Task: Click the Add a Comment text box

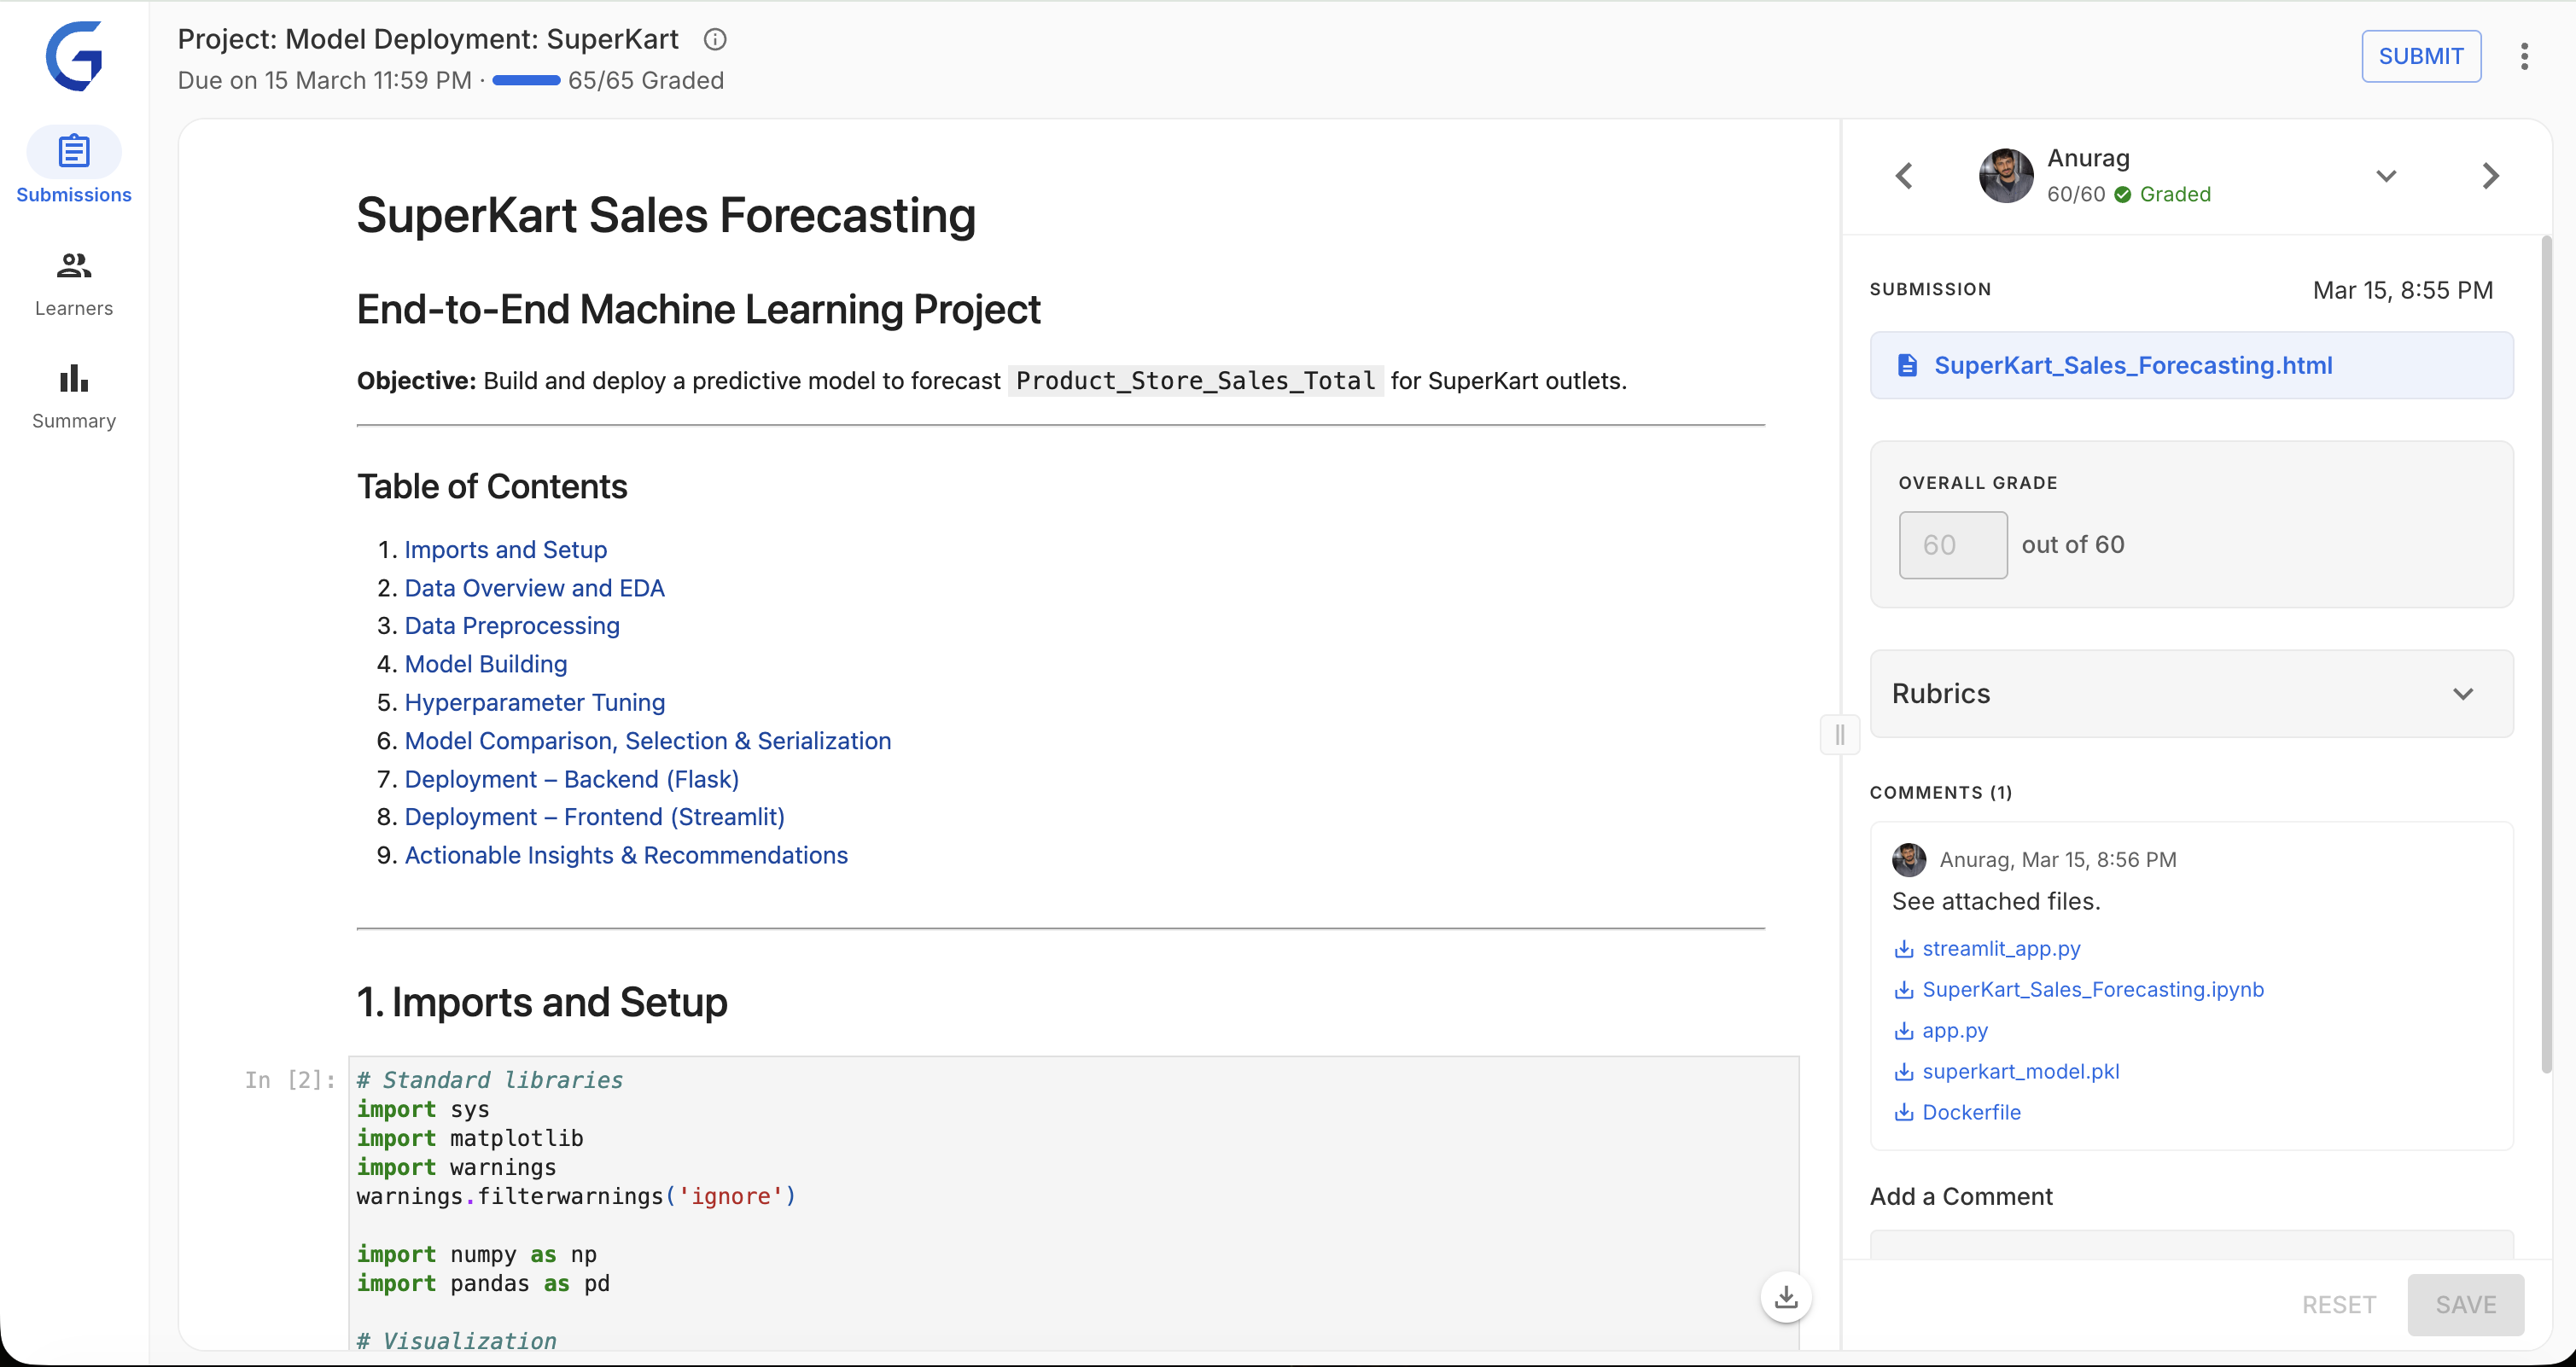Action: pos(2191,1245)
